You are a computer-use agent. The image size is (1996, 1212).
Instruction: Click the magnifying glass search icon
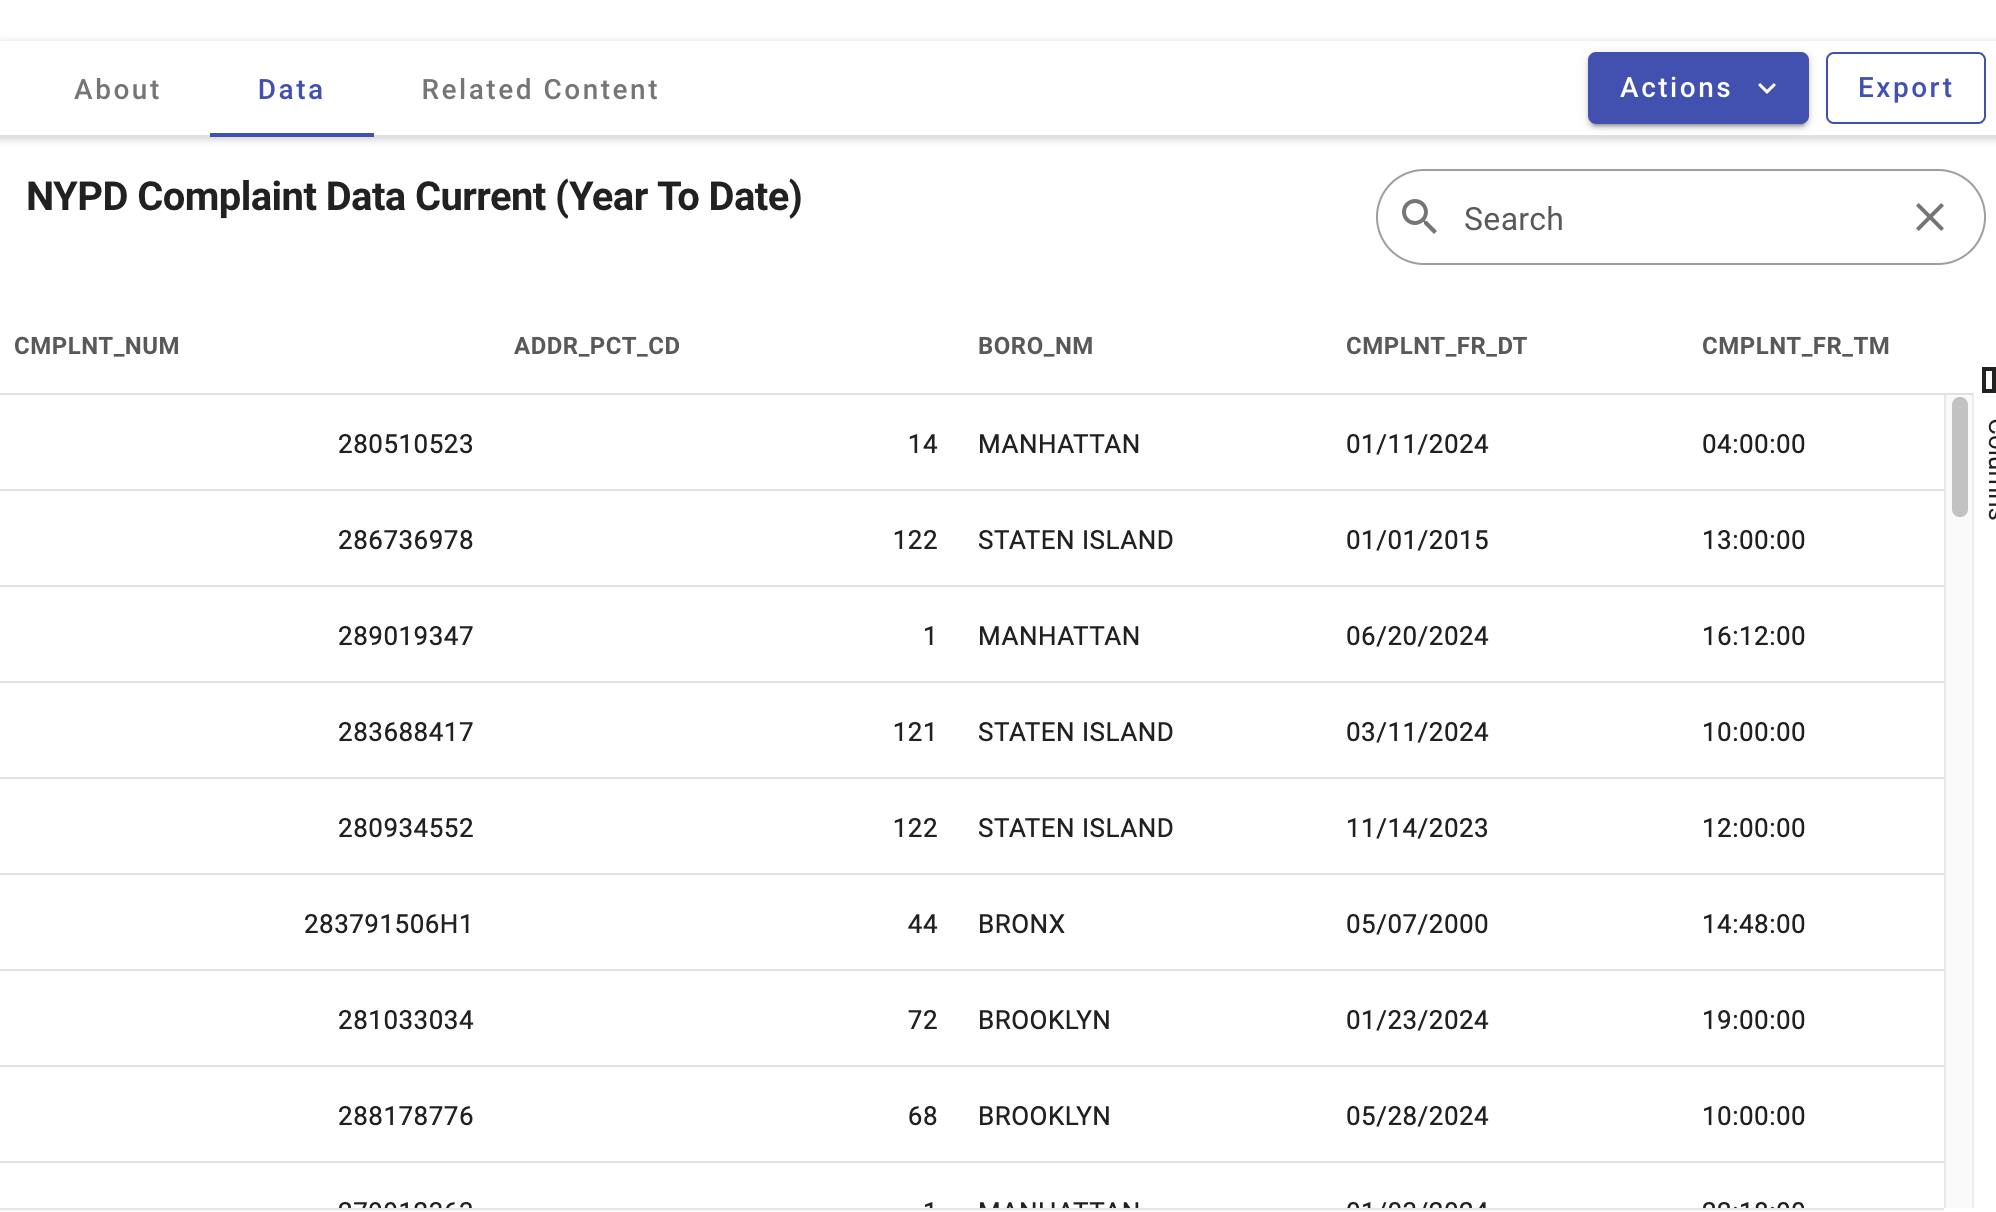1419,217
